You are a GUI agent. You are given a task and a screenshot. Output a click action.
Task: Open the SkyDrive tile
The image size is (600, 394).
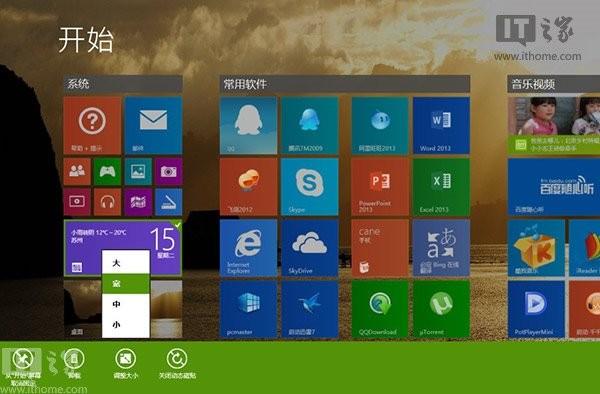click(310, 248)
